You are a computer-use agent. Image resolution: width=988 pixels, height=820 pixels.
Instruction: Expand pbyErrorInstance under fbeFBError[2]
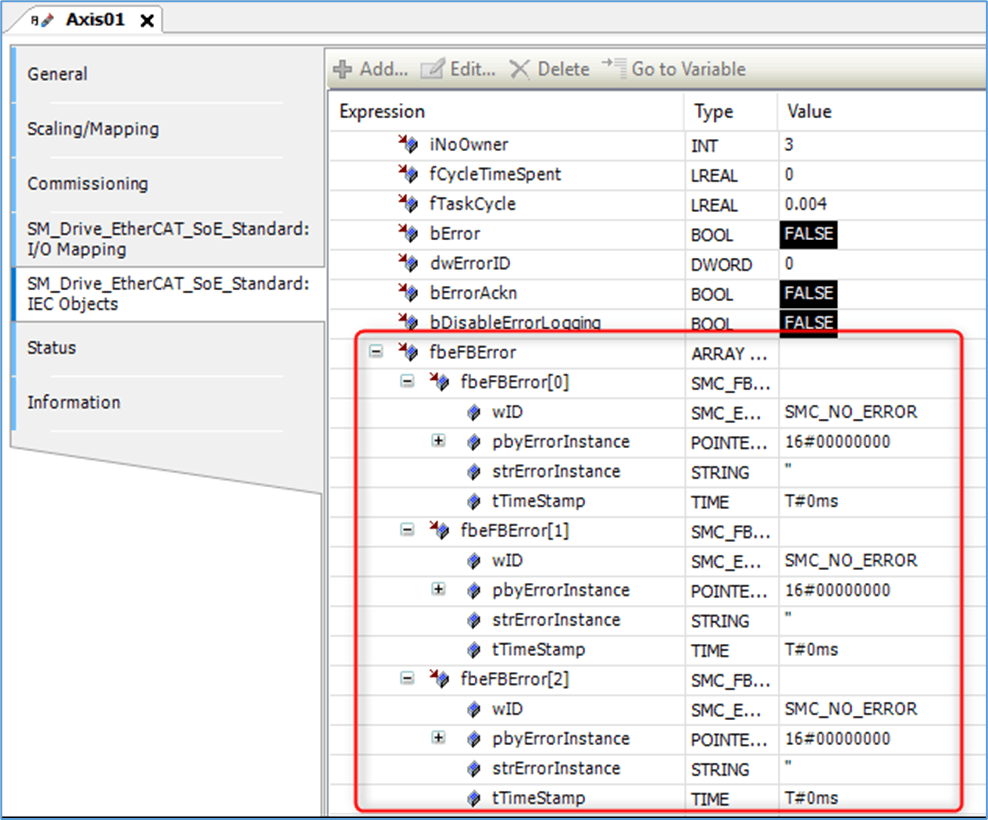[x=438, y=738]
